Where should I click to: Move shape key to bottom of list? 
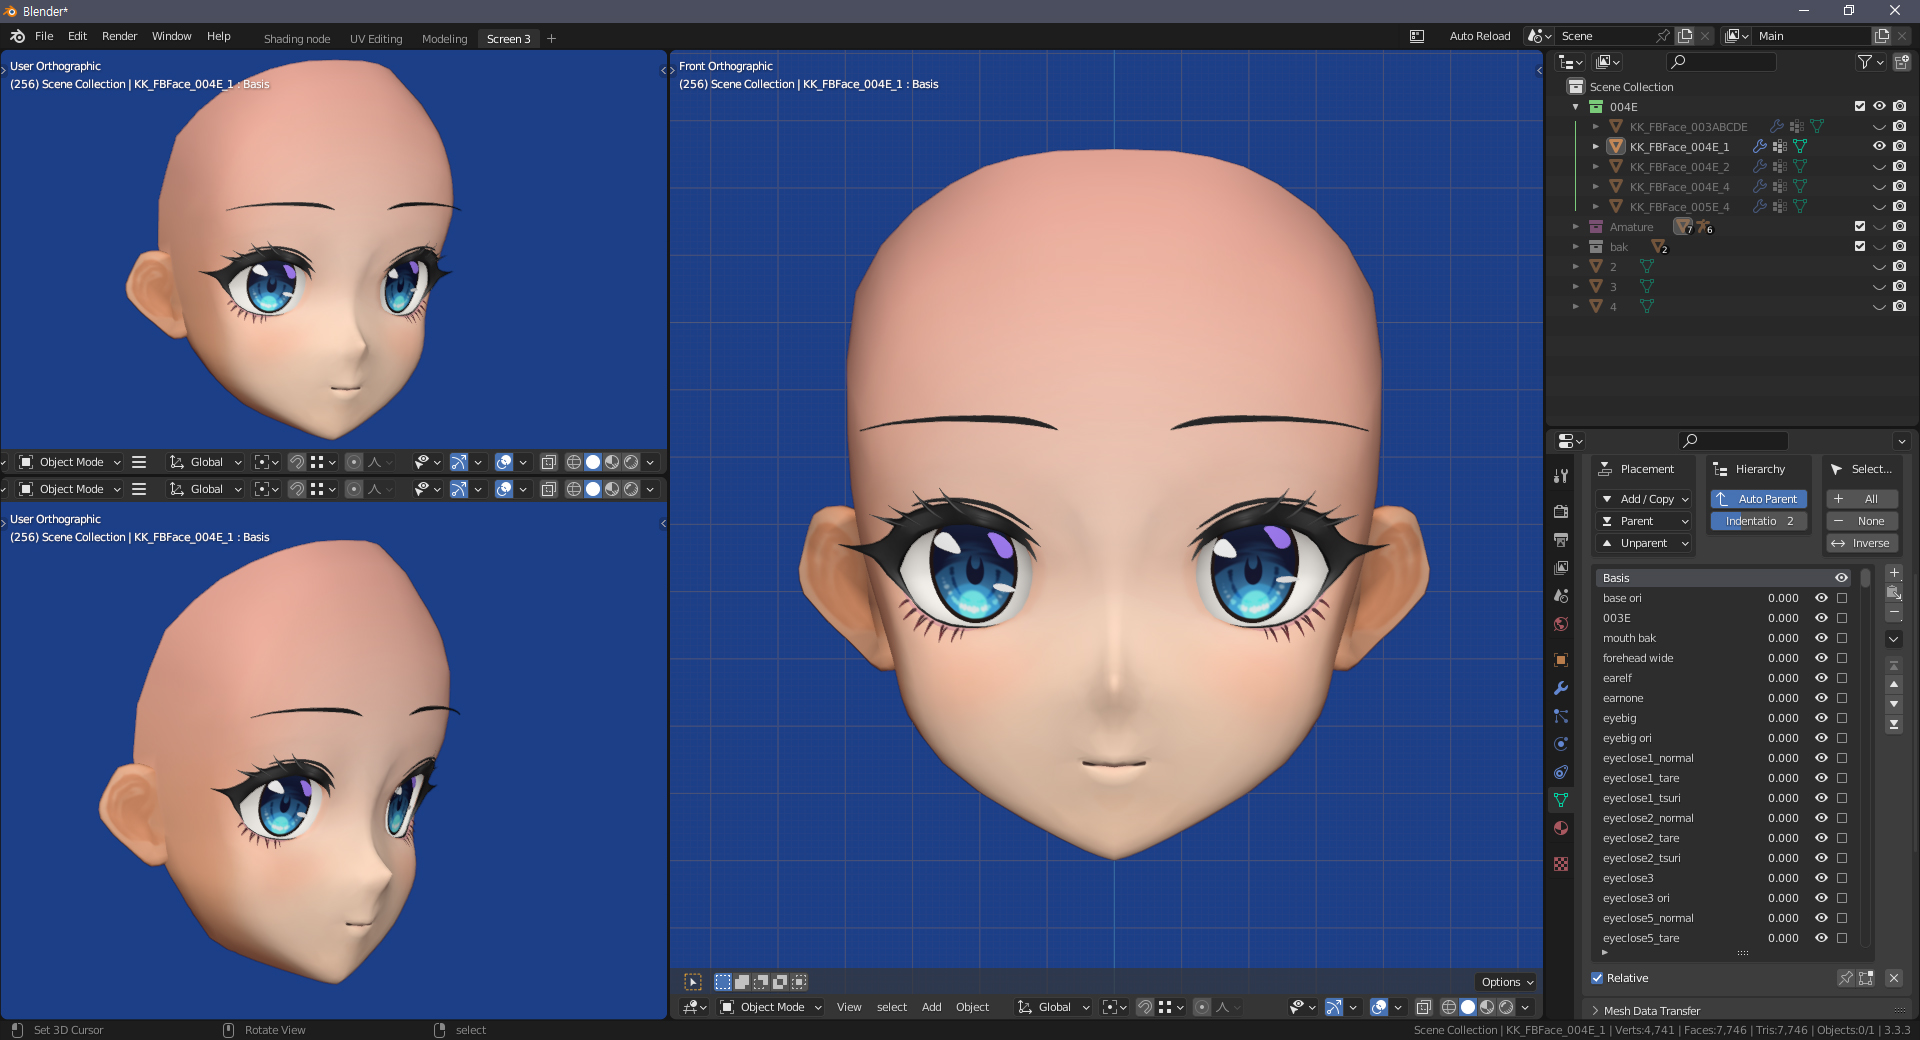(1894, 724)
